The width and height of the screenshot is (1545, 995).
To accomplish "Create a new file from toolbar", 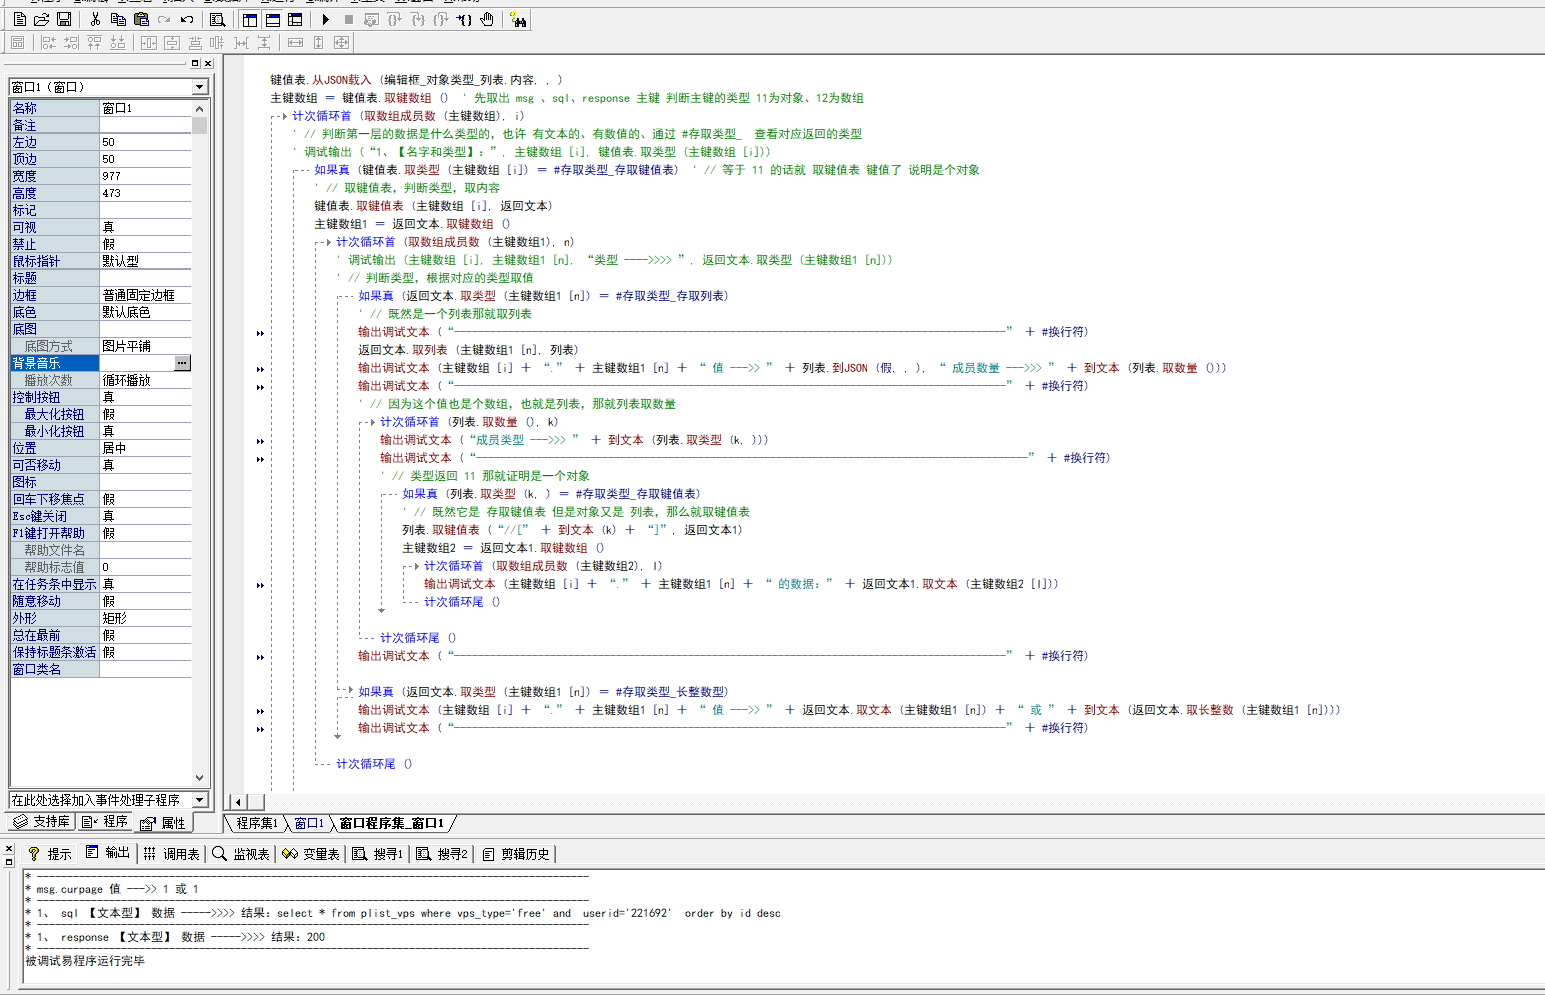I will [20, 19].
